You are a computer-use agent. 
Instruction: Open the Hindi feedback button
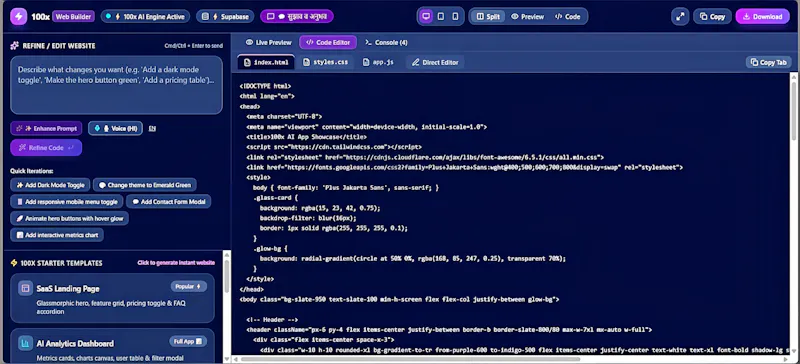pyautogui.click(x=297, y=16)
